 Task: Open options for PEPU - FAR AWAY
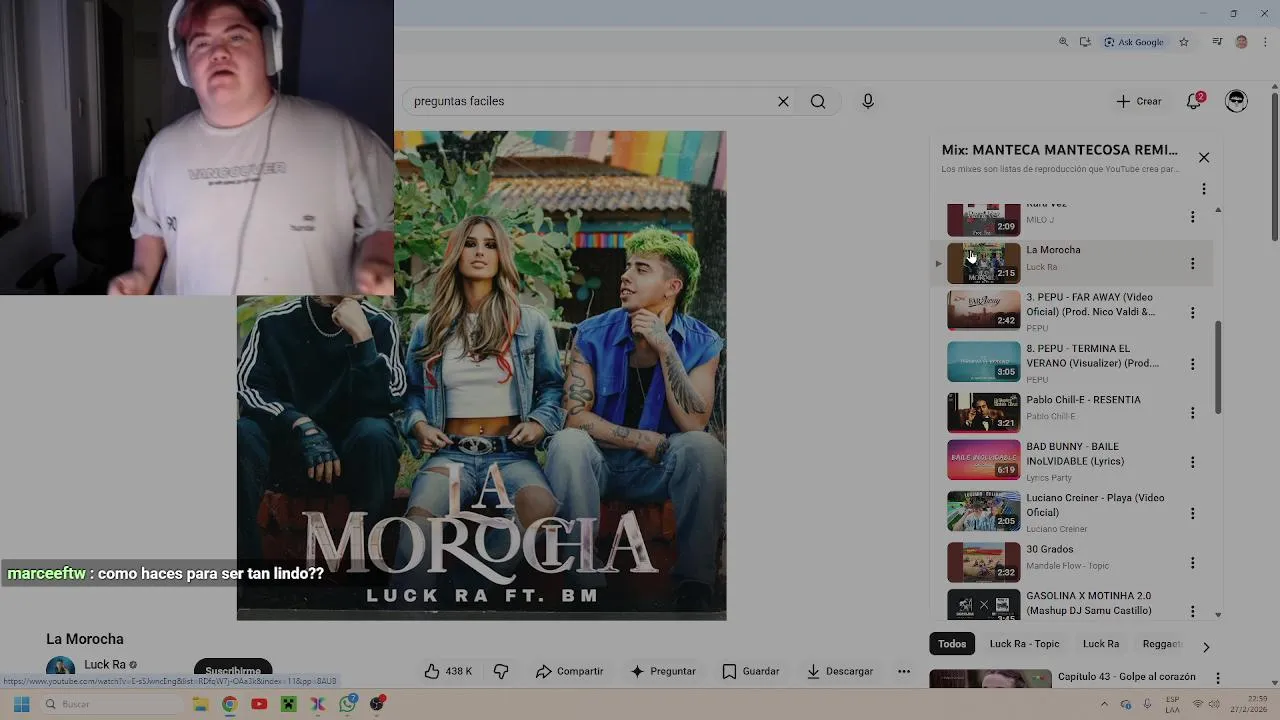pyautogui.click(x=1192, y=313)
